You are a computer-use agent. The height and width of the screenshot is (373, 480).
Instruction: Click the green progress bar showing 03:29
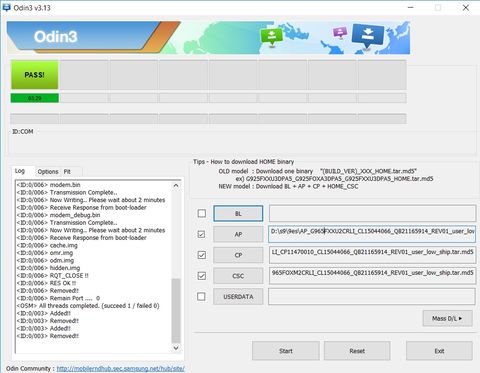coord(35,98)
